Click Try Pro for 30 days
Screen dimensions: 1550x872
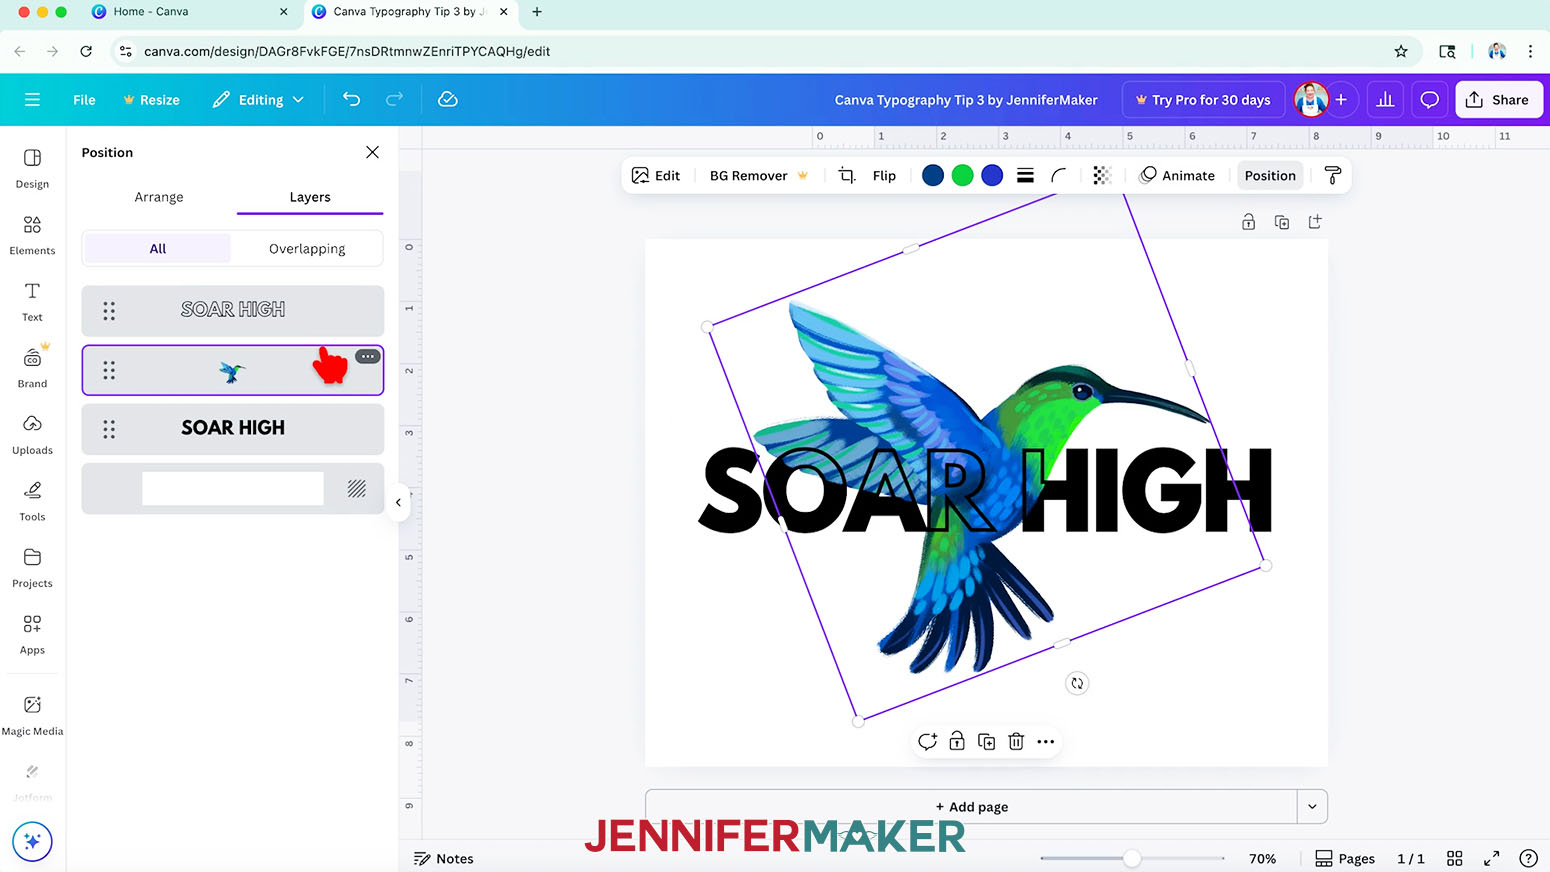coord(1203,99)
